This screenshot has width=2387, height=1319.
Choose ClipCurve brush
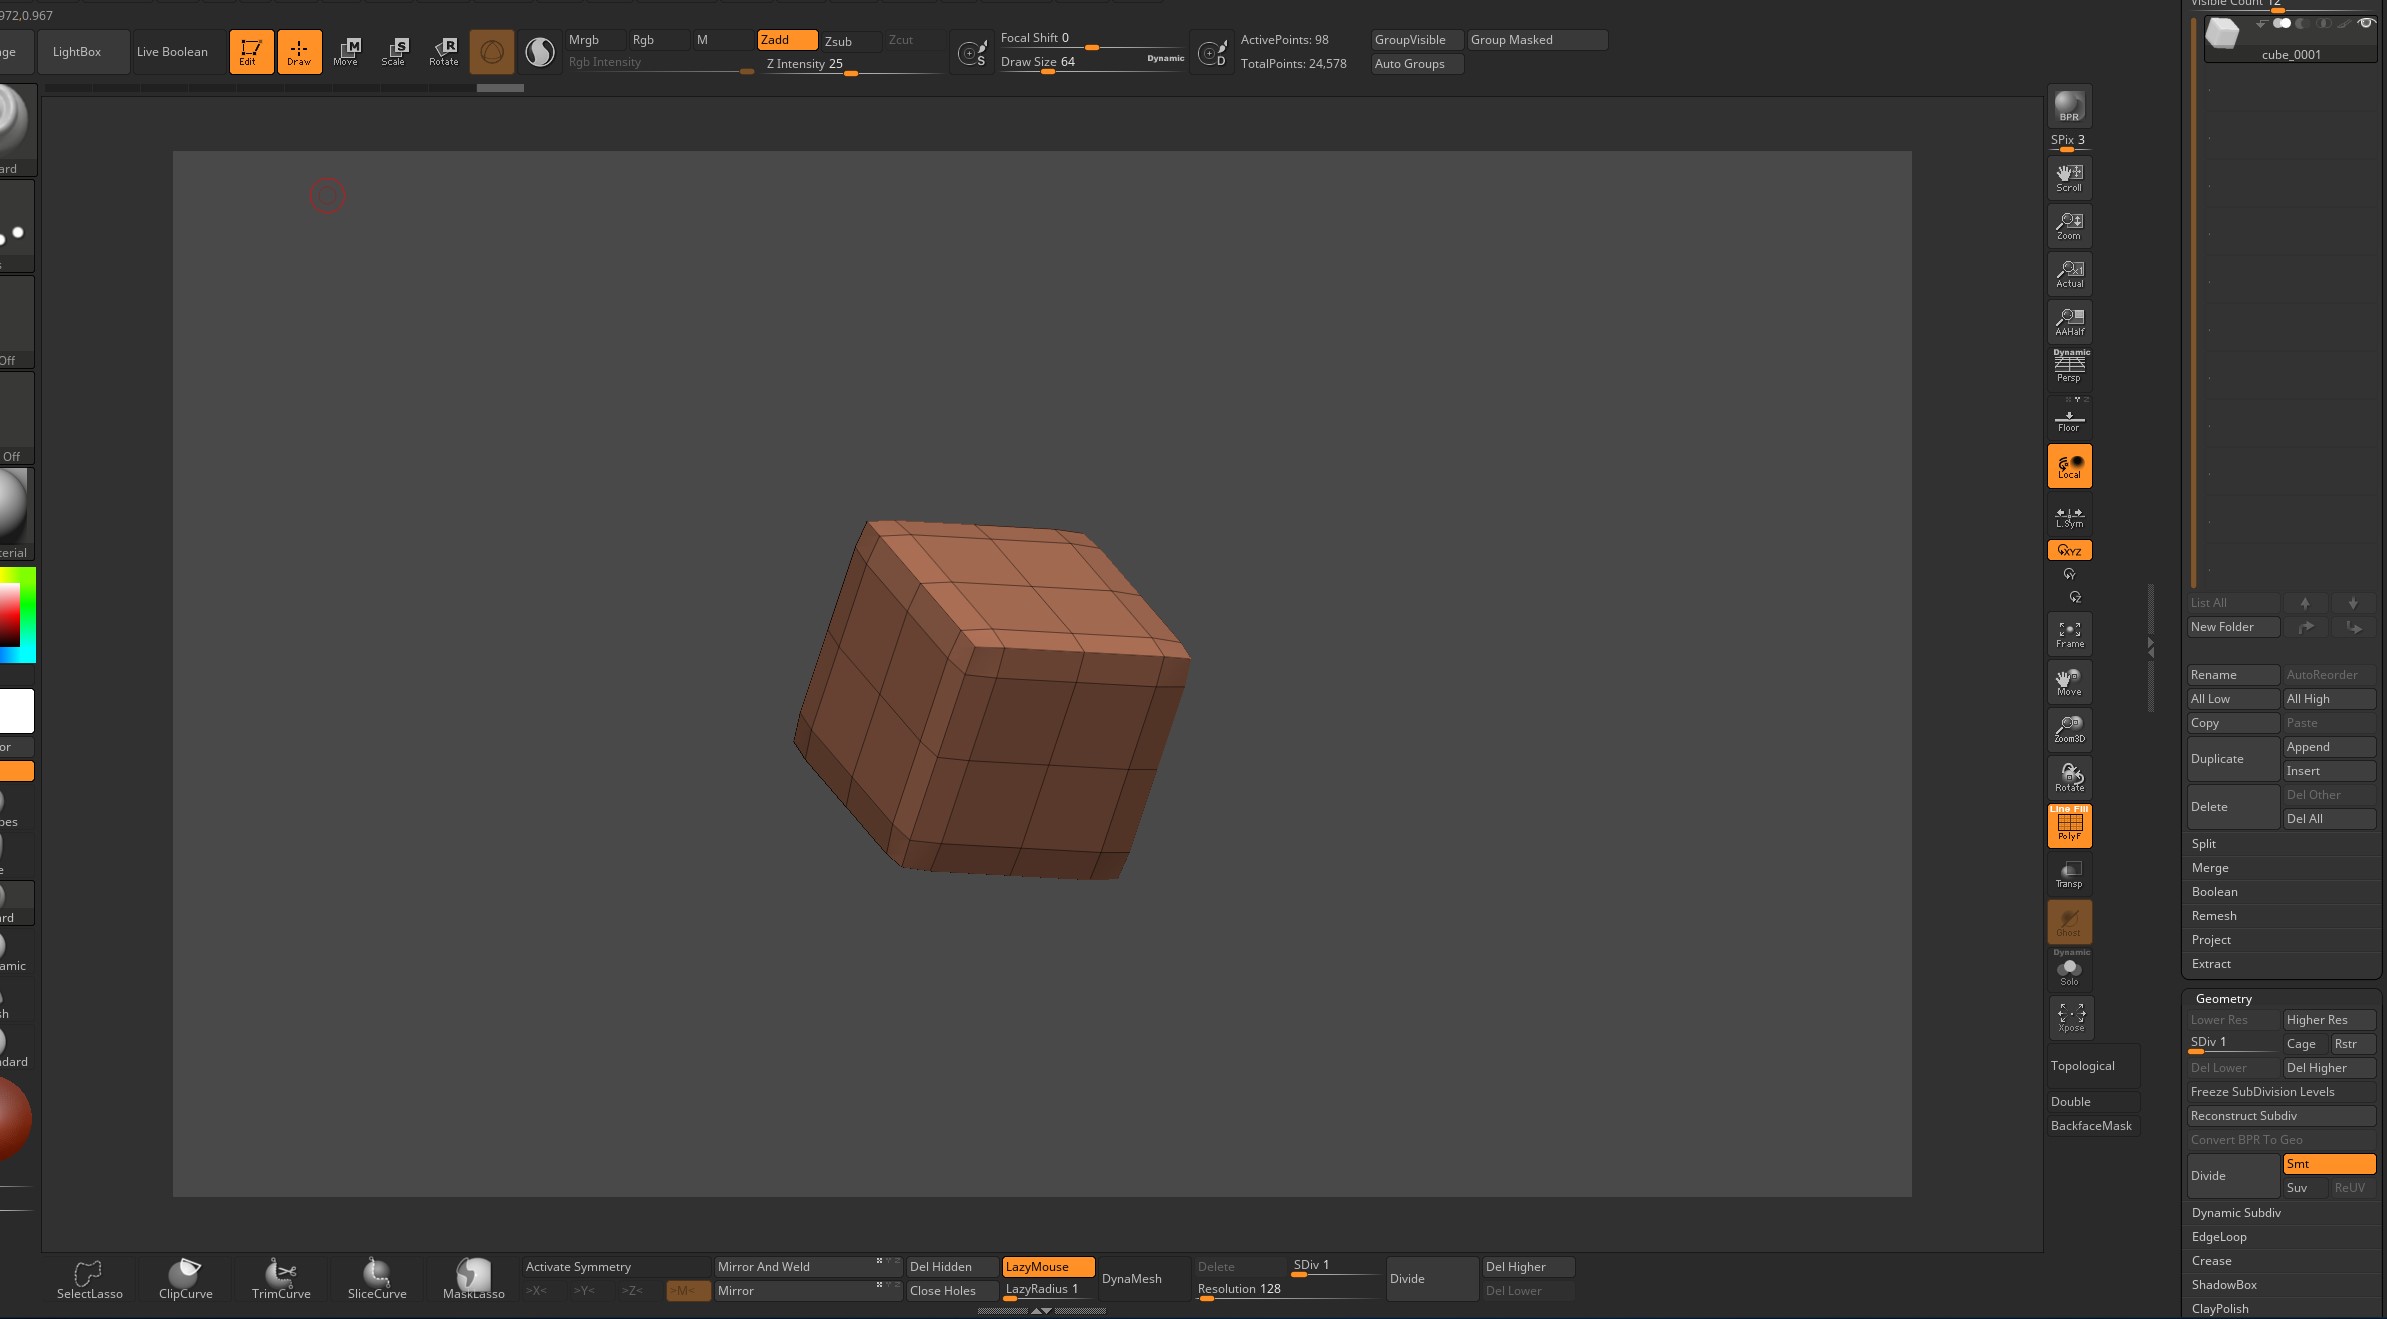[x=185, y=1279]
